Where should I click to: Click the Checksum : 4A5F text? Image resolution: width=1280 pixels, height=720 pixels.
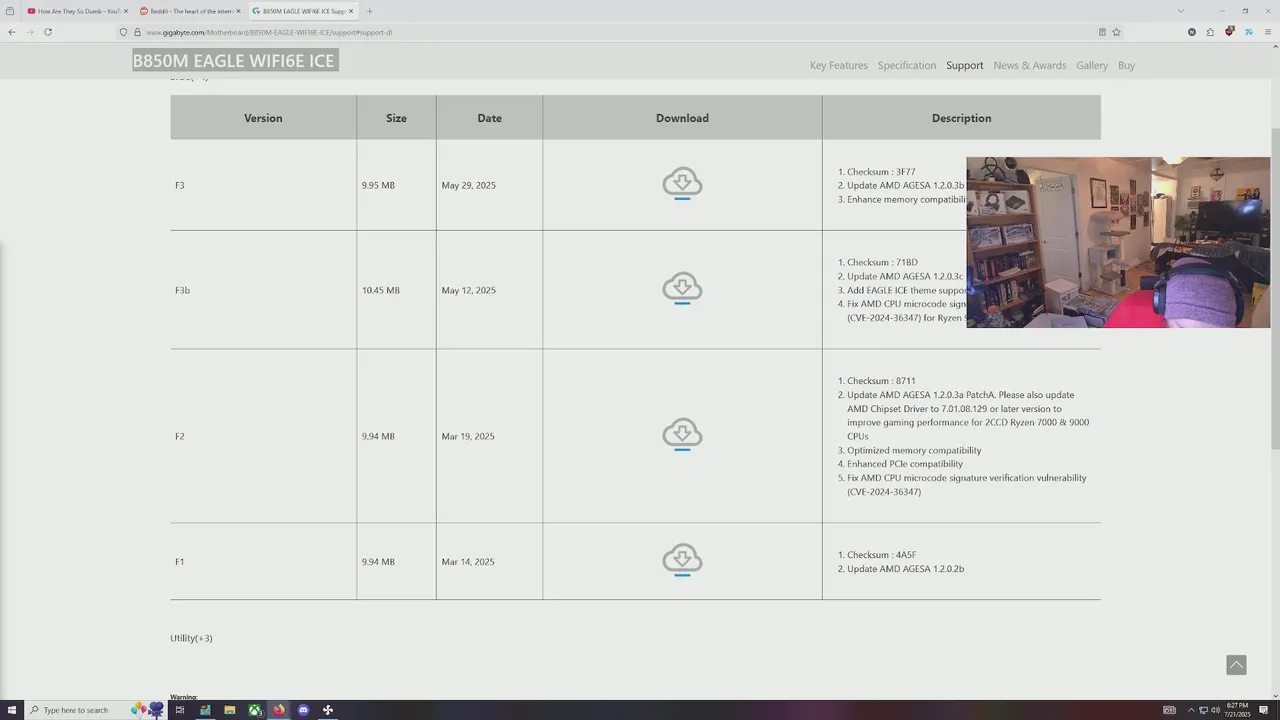tap(882, 555)
